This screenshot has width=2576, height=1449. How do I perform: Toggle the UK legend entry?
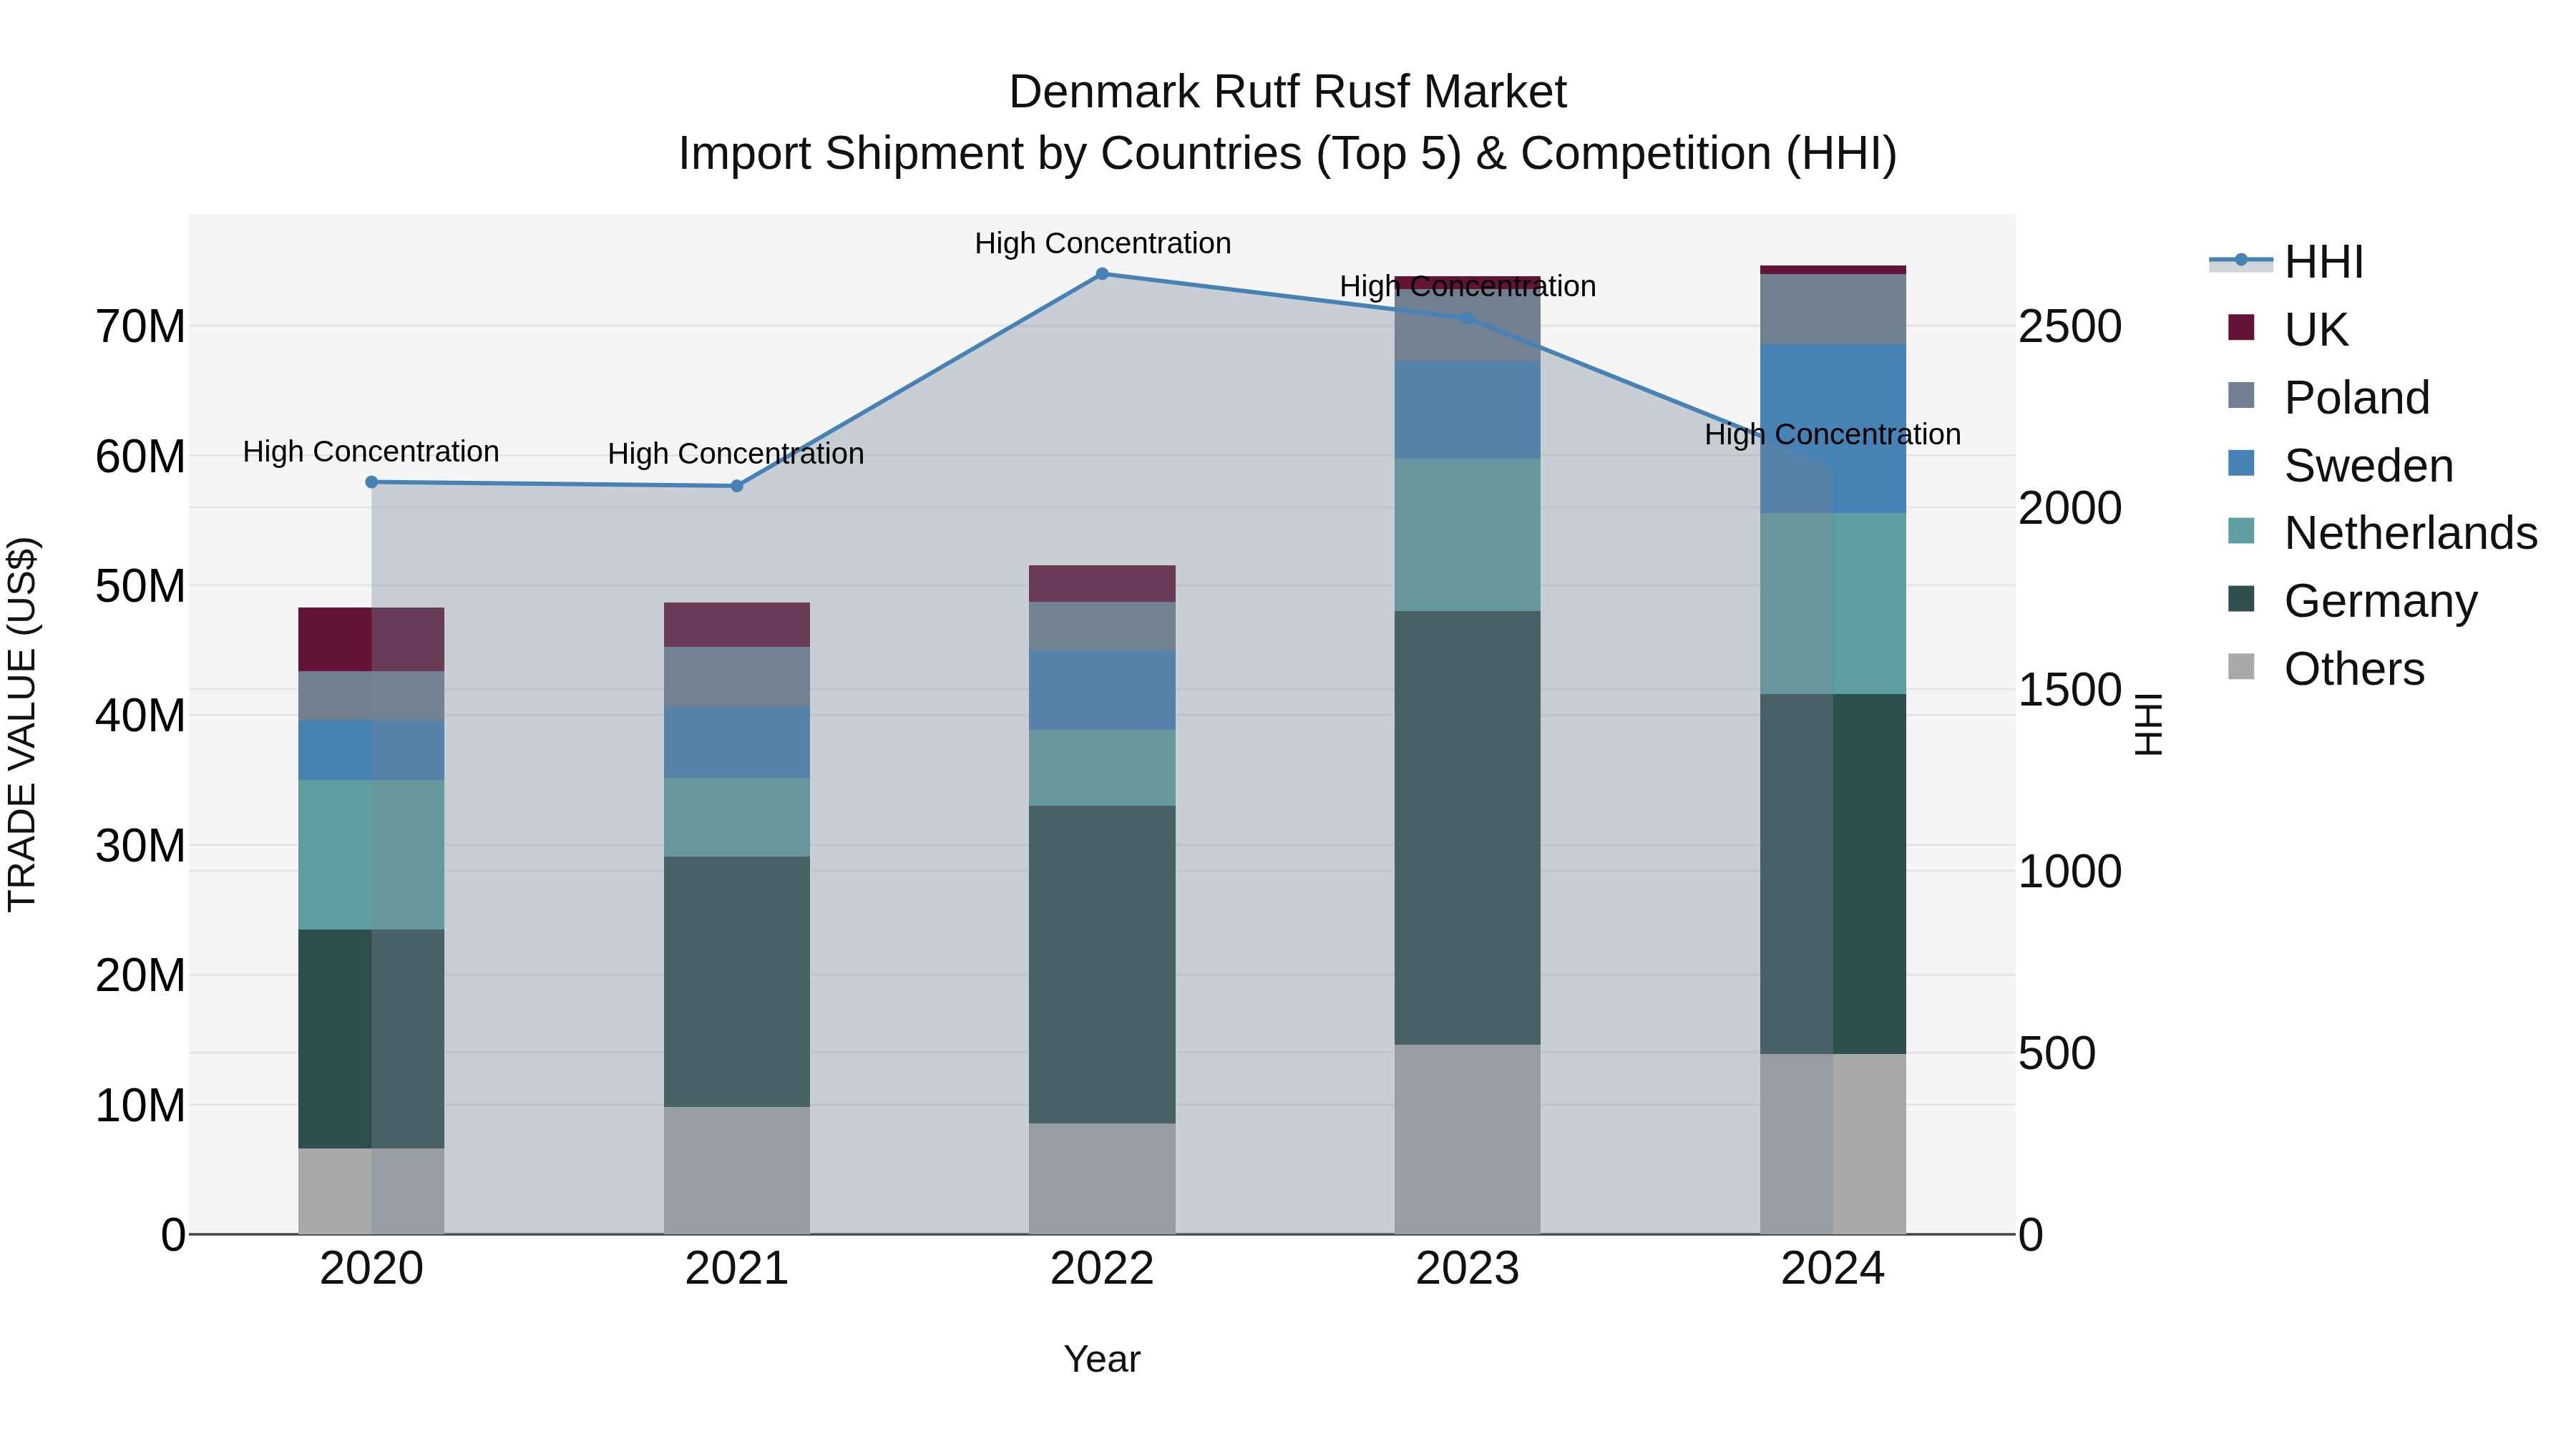pyautogui.click(x=2288, y=329)
